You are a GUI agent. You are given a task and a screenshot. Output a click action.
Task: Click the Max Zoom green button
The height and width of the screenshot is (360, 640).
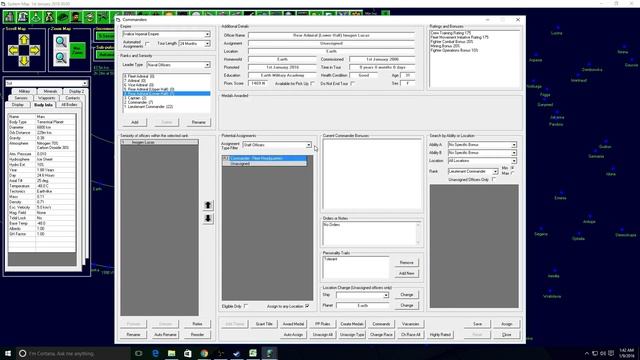click(x=77, y=50)
